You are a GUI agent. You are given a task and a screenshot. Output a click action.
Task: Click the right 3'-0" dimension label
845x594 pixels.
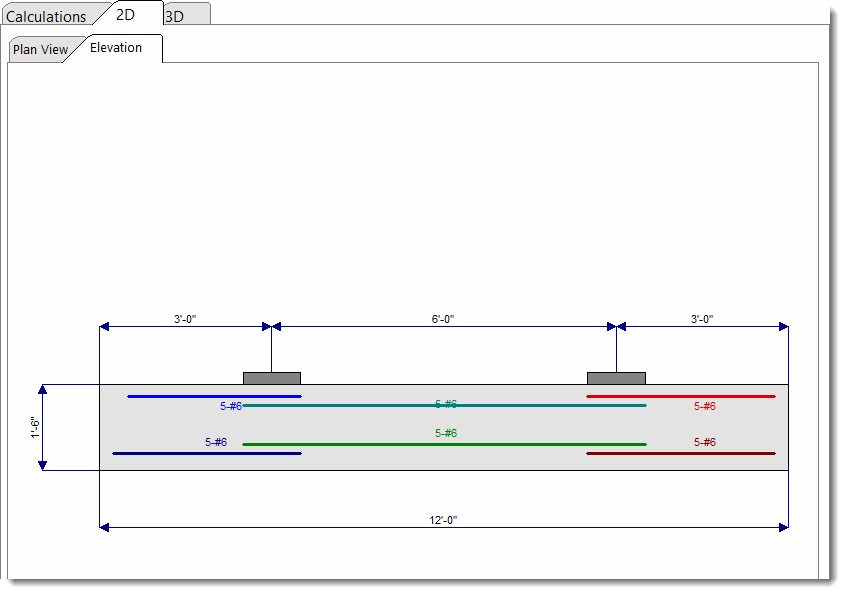coord(702,318)
